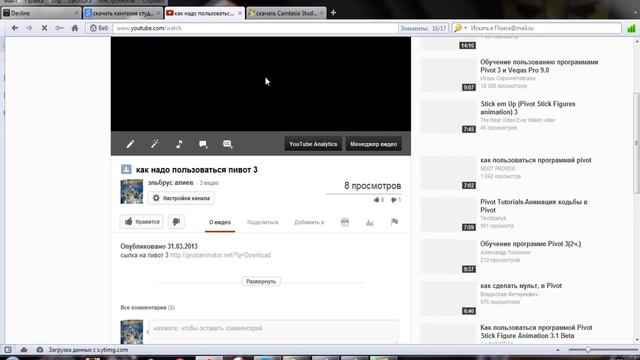Select the О видео tab
The image size is (640, 360).
click(220, 222)
